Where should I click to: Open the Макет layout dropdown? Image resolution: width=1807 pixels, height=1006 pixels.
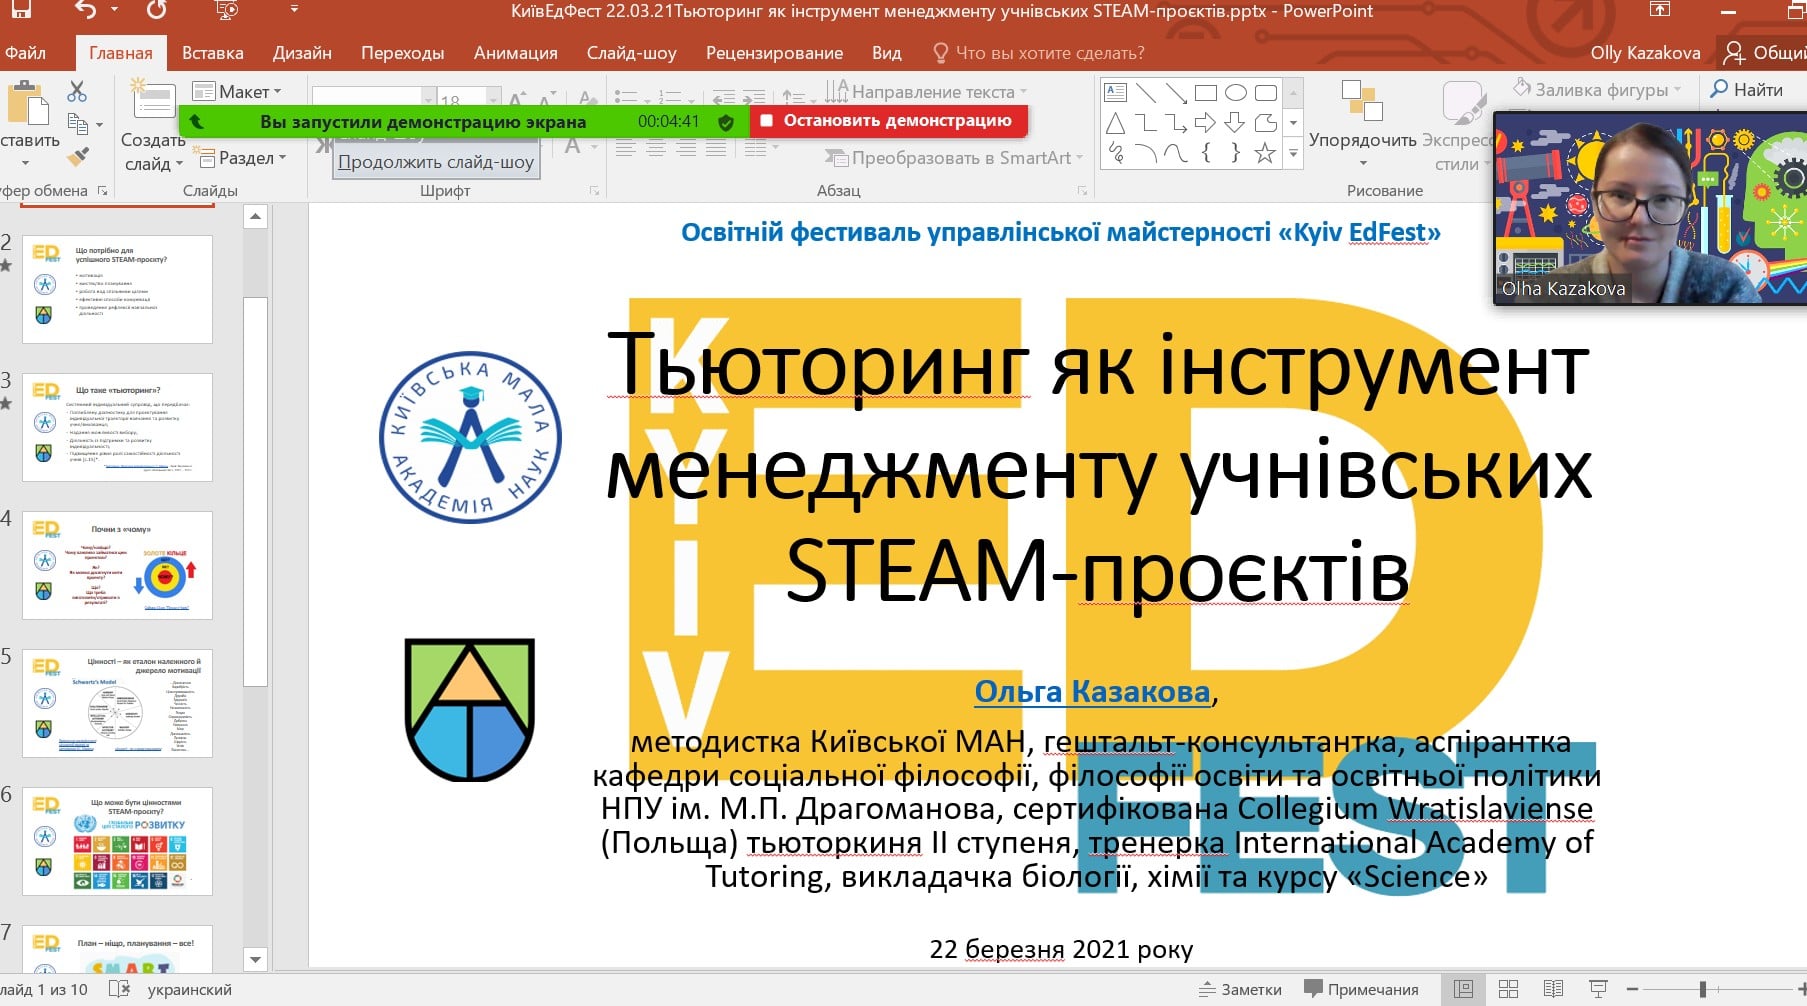(237, 91)
